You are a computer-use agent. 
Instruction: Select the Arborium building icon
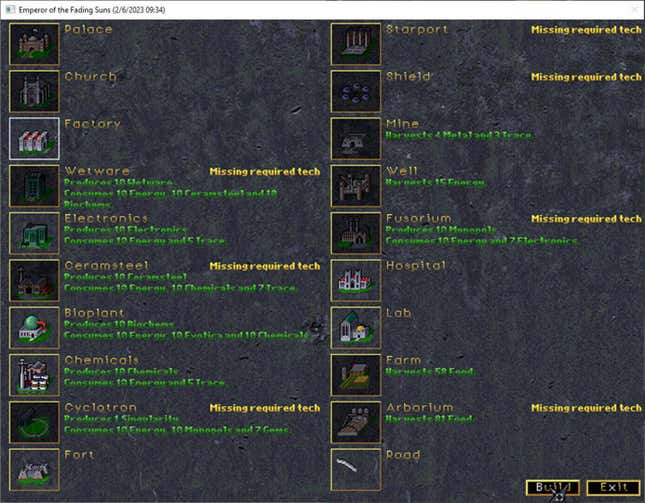pos(356,422)
